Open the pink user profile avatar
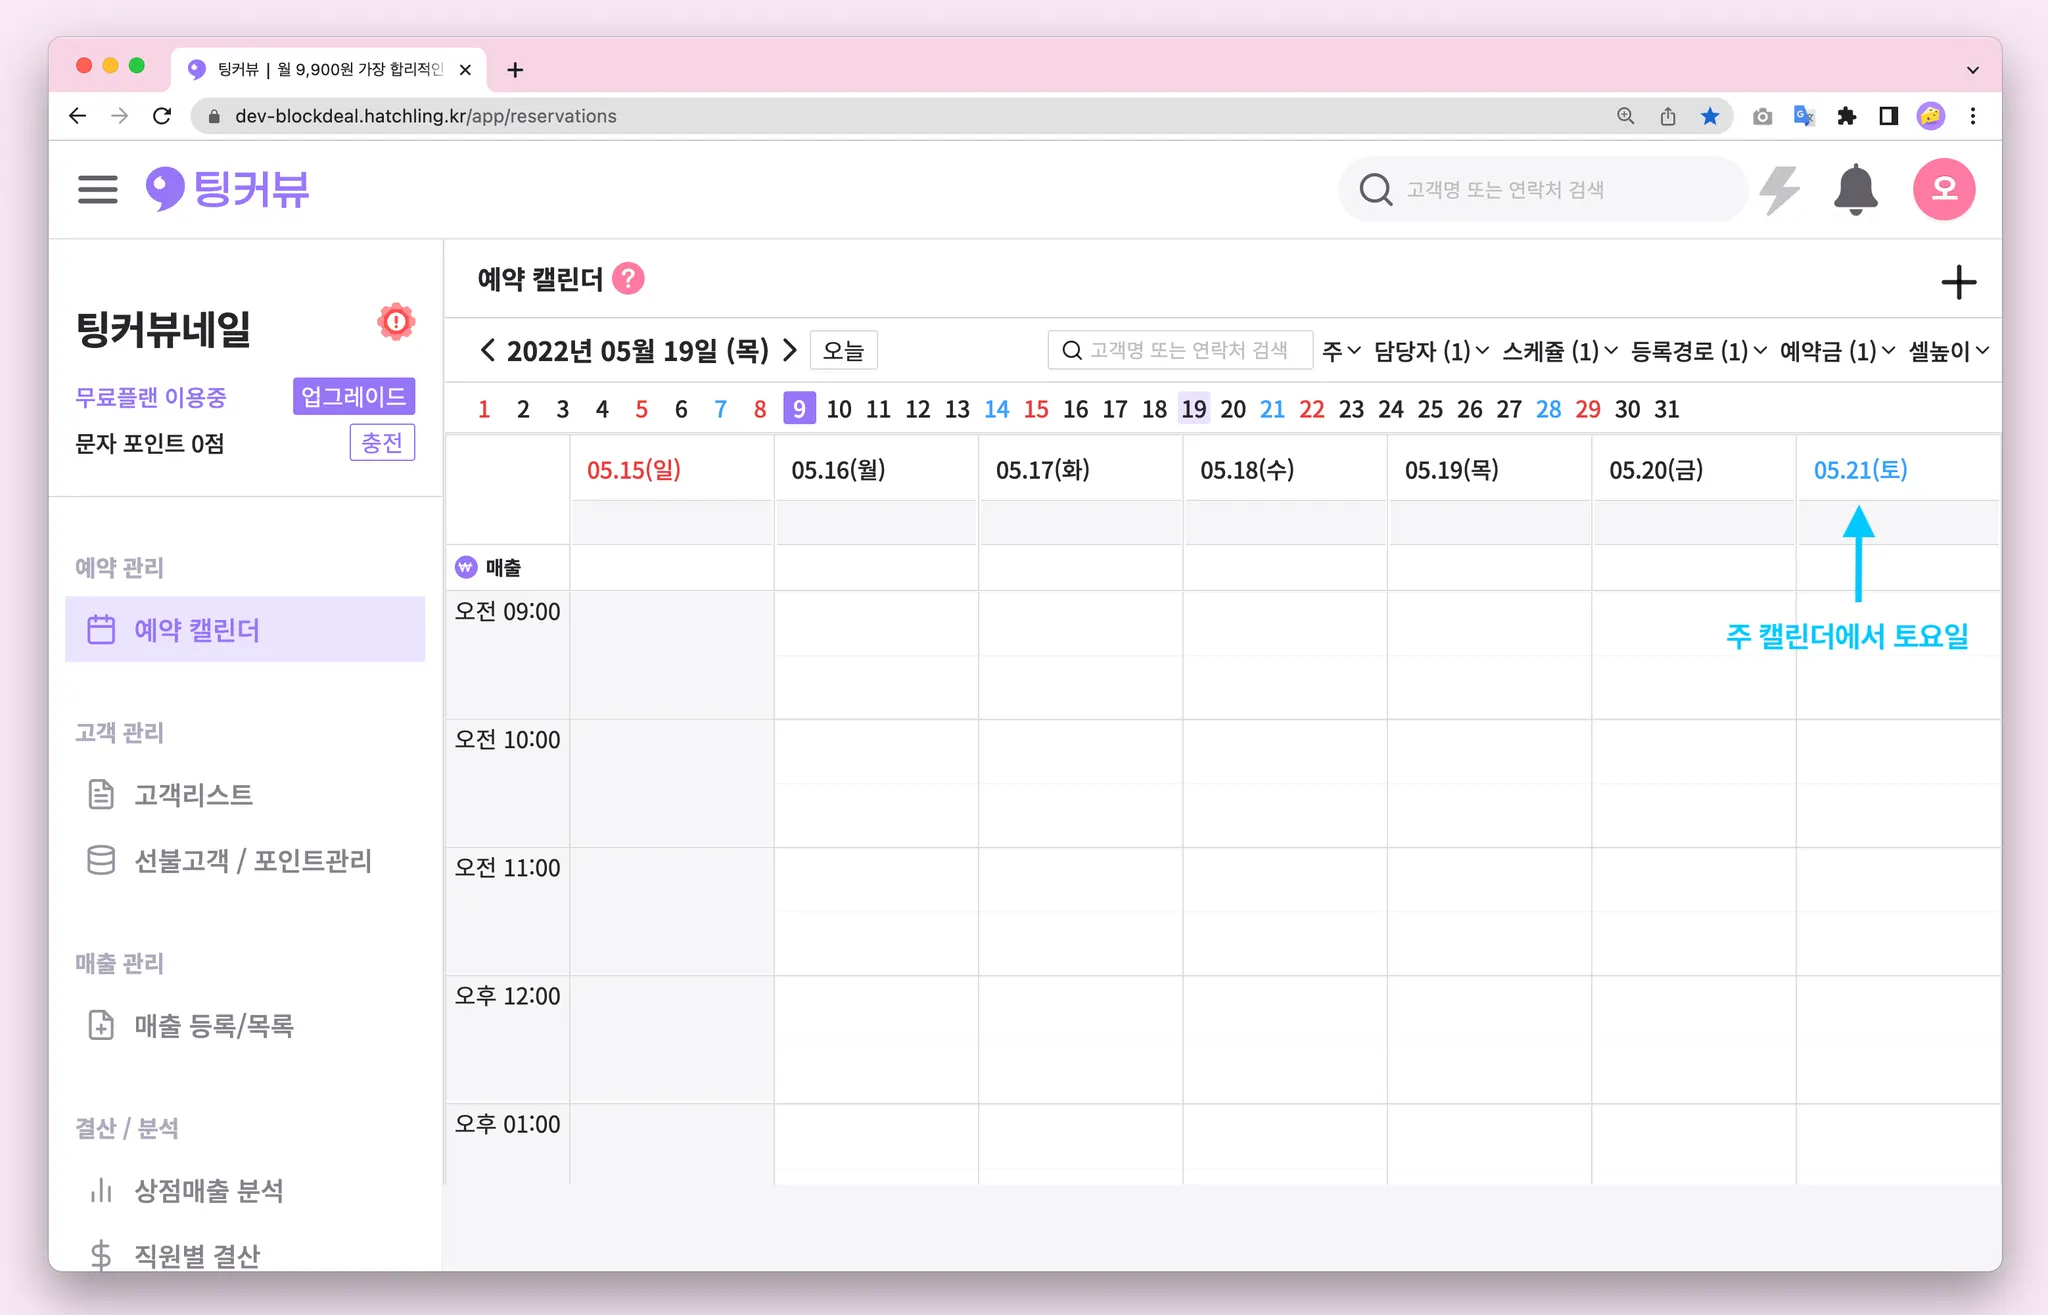Image resolution: width=2048 pixels, height=1315 pixels. (1943, 189)
